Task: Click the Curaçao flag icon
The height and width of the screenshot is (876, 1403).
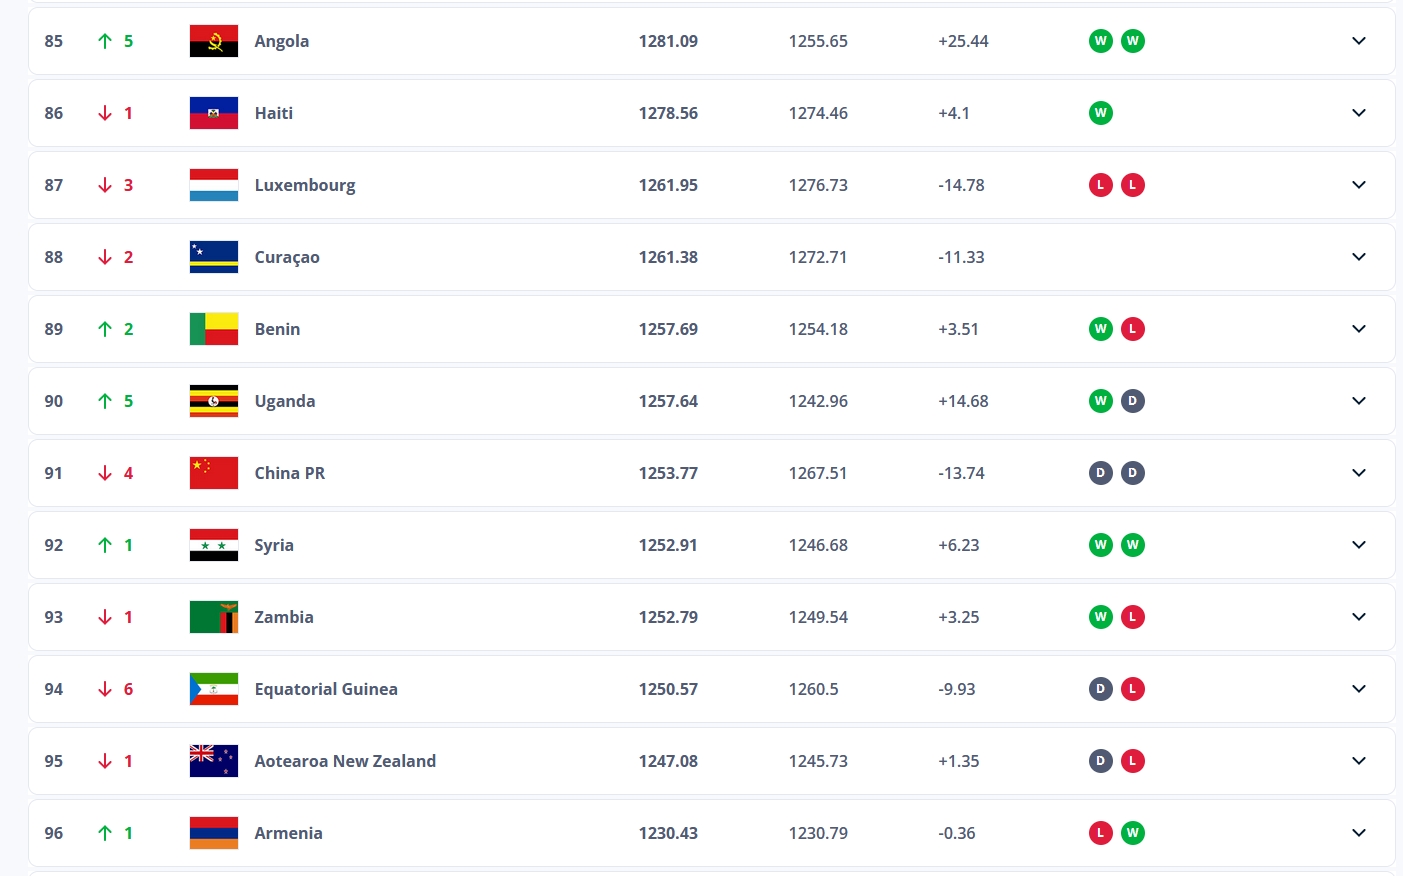Action: (214, 257)
